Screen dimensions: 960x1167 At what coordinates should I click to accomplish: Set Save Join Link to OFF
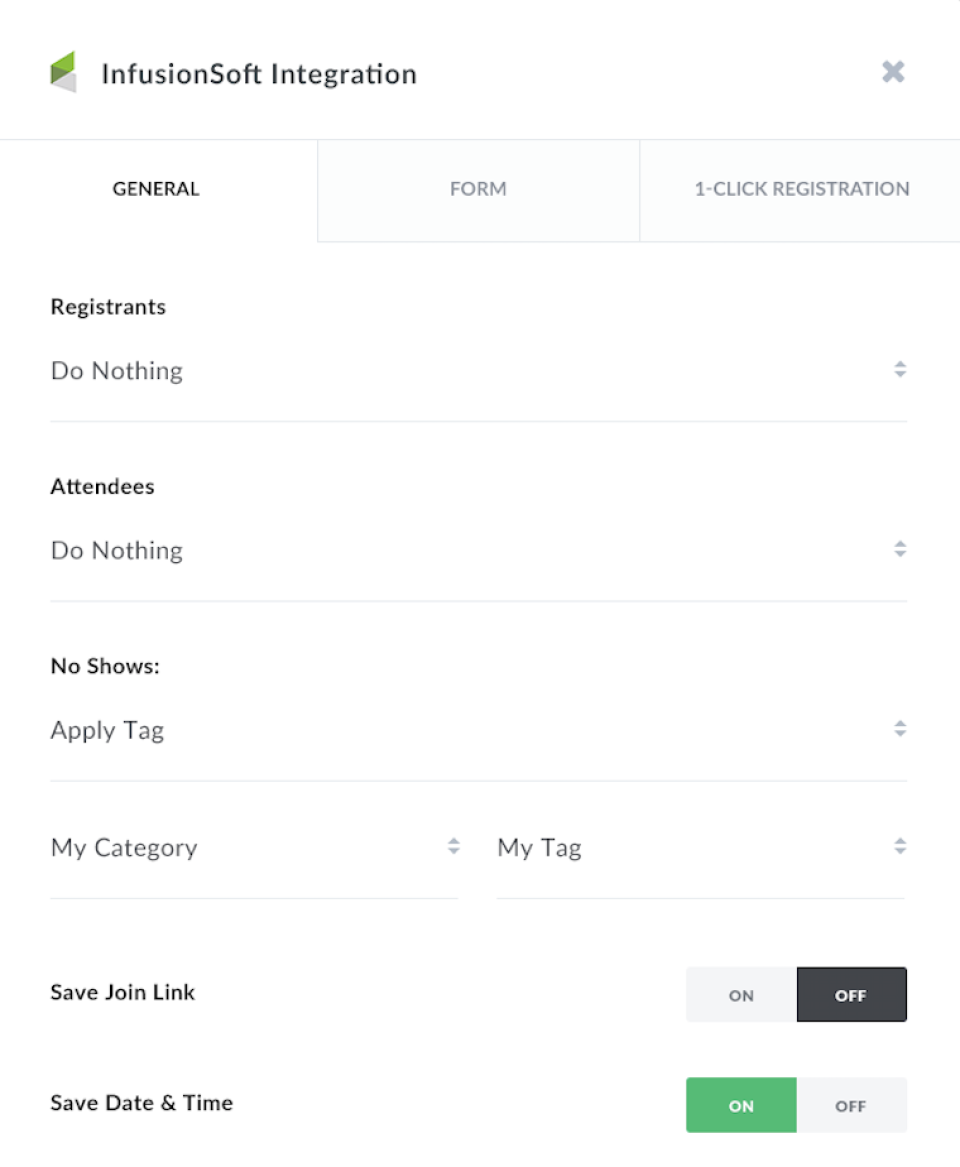tap(851, 995)
